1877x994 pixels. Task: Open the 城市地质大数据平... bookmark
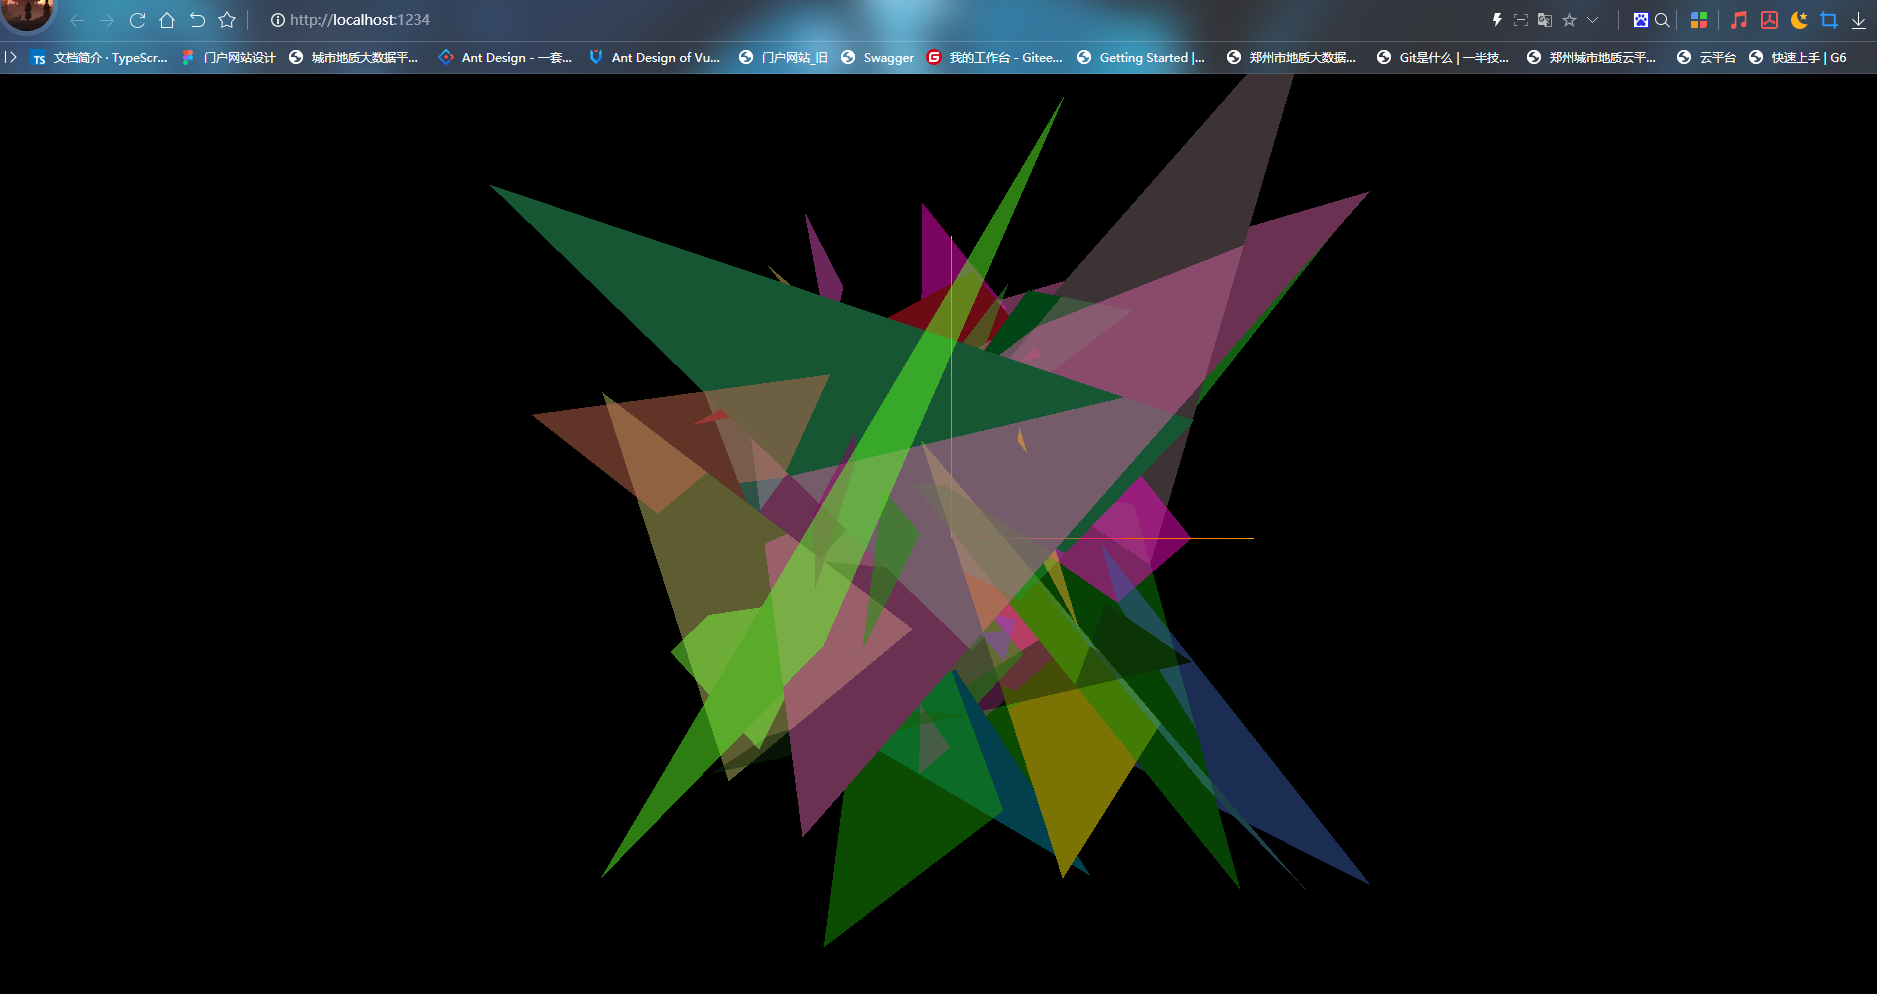[354, 58]
